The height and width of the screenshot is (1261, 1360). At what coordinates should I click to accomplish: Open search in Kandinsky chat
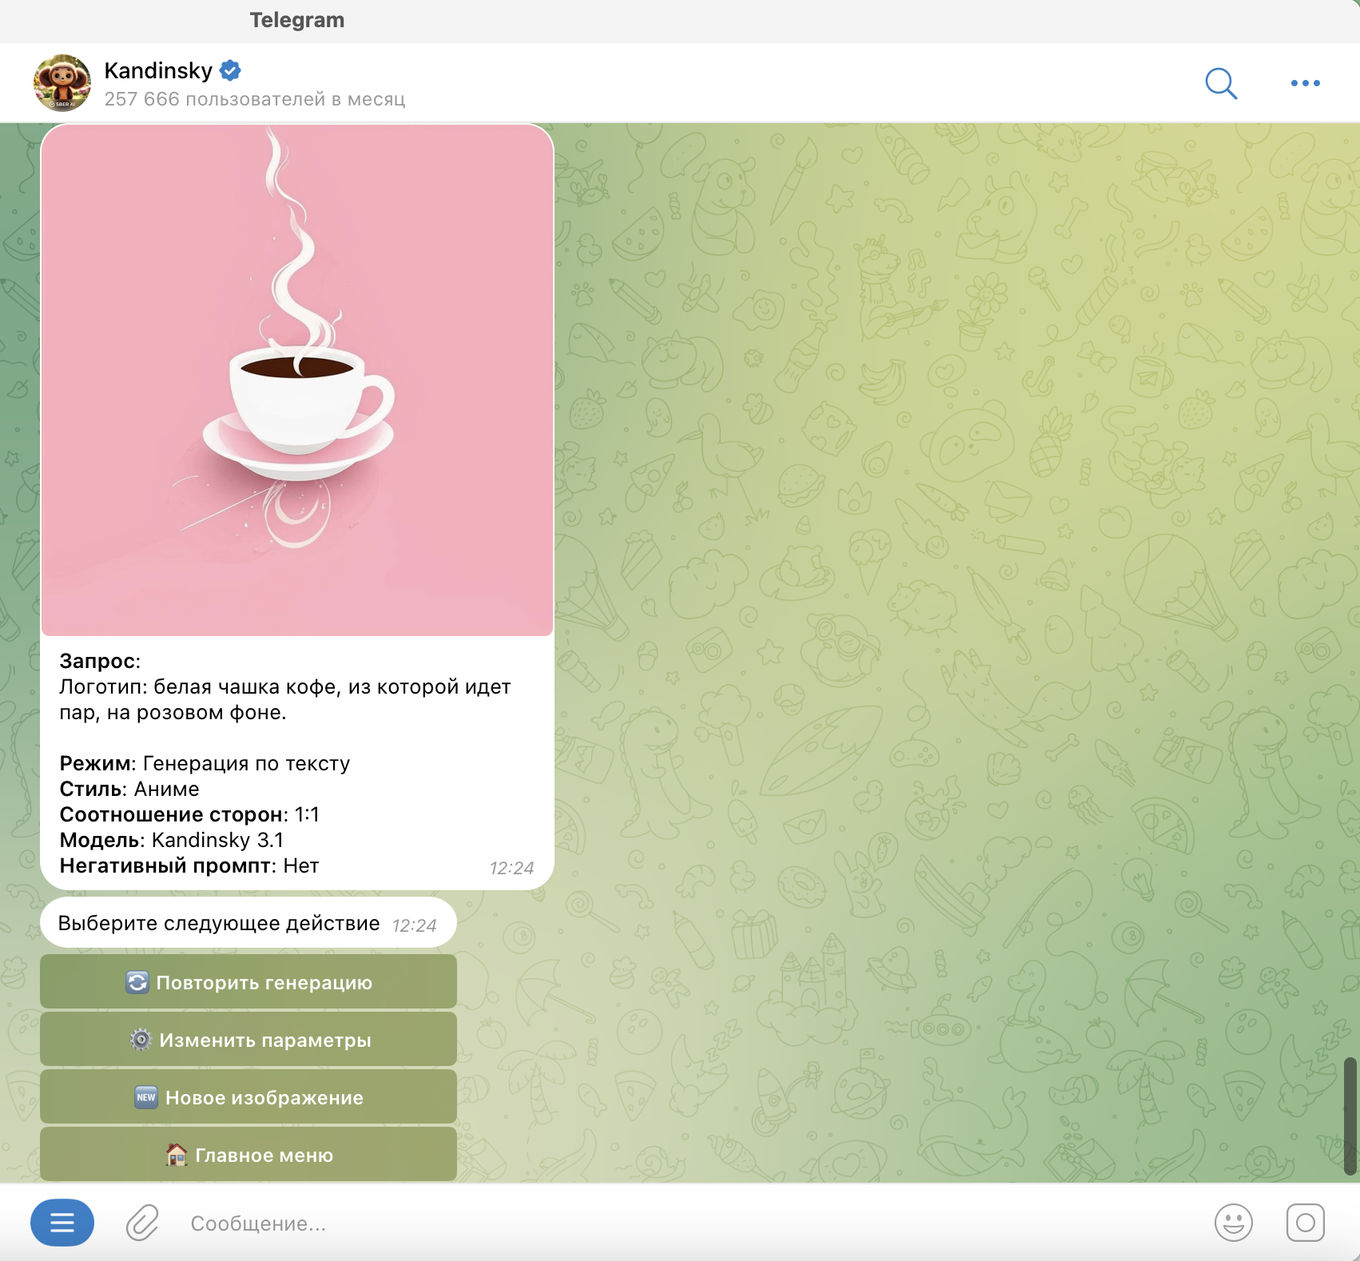pos(1221,83)
